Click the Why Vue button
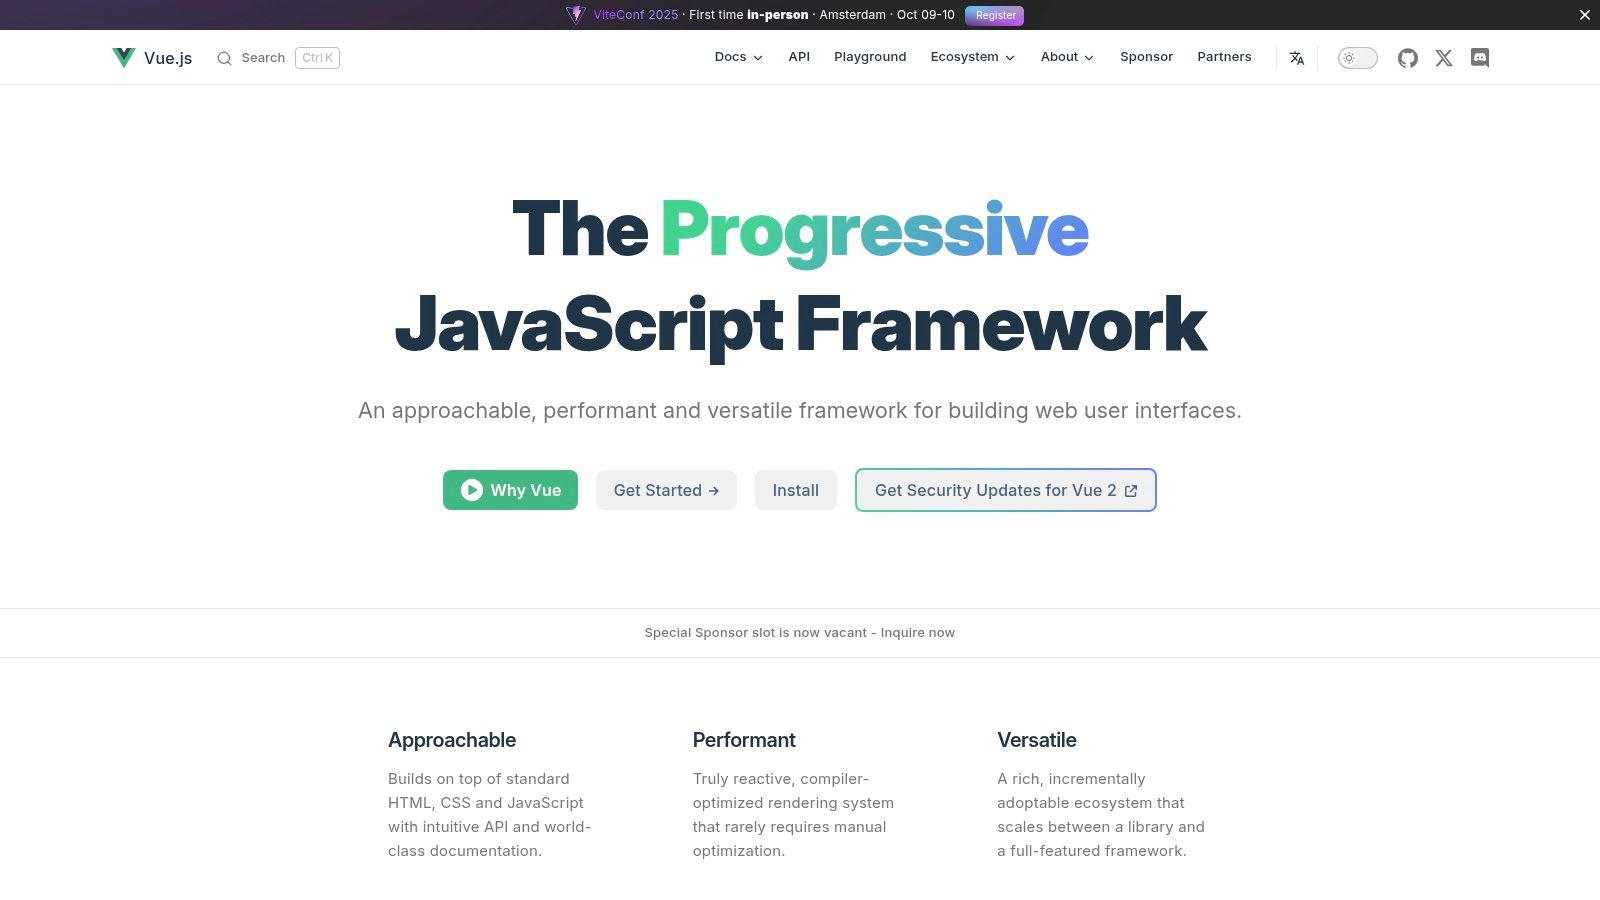 (510, 490)
